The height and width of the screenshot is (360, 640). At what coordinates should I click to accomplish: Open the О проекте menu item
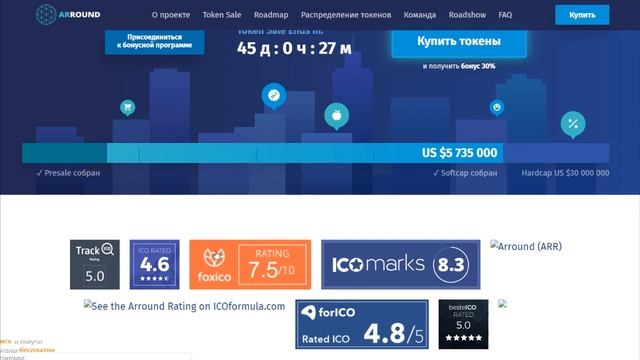[171, 15]
